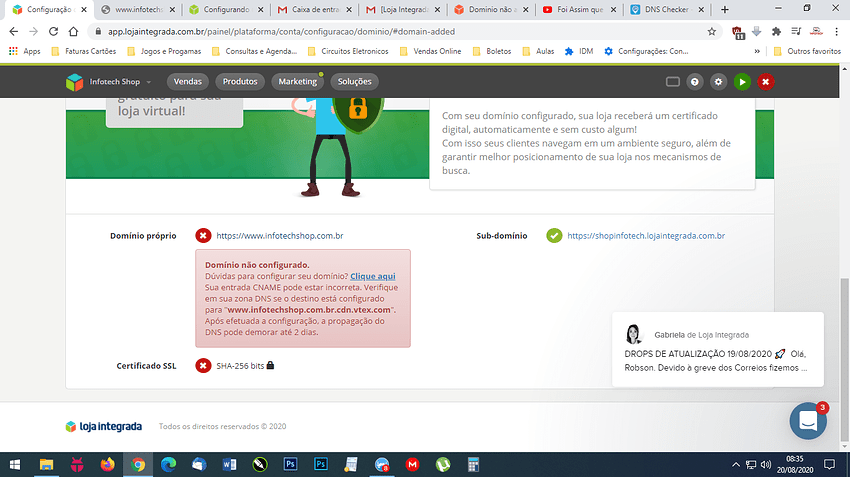Click the padlock icon after SHA-256 bits
The width and height of the screenshot is (850, 477).
pos(270,365)
